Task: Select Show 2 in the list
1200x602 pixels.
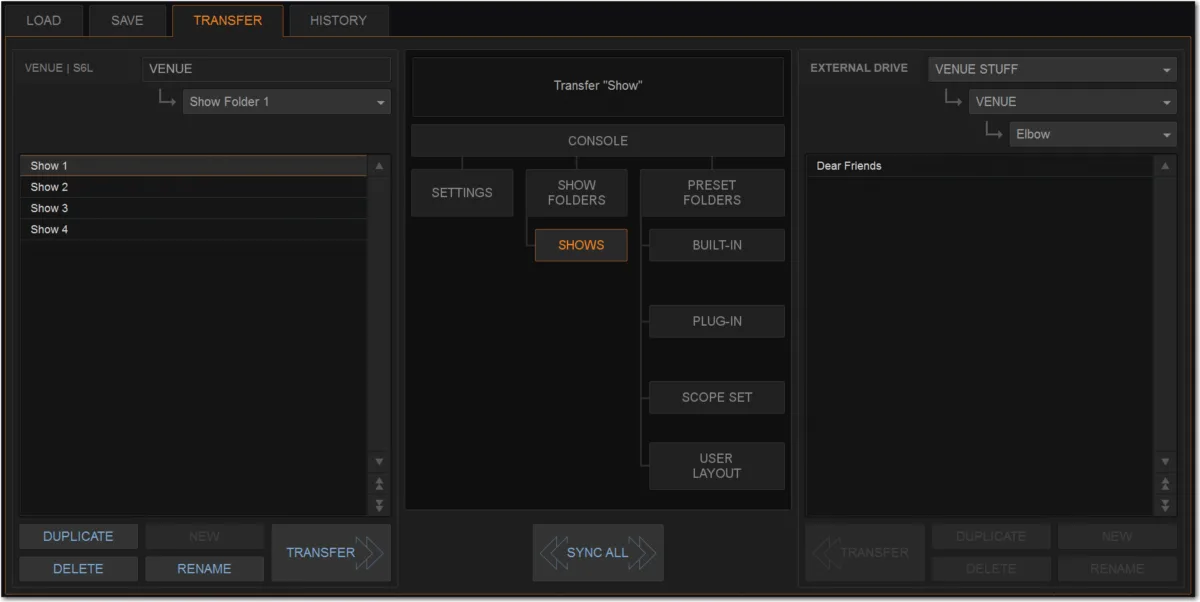Action: 193,187
